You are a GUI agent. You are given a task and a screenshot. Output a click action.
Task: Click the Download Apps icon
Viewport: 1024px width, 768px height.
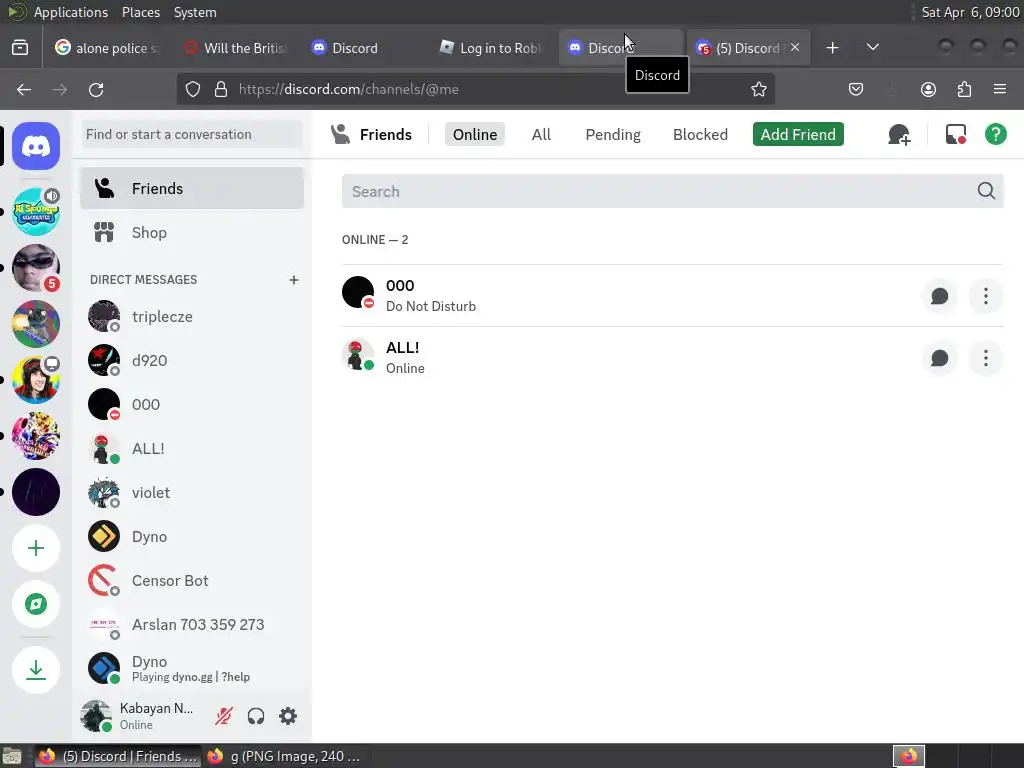coord(36,669)
